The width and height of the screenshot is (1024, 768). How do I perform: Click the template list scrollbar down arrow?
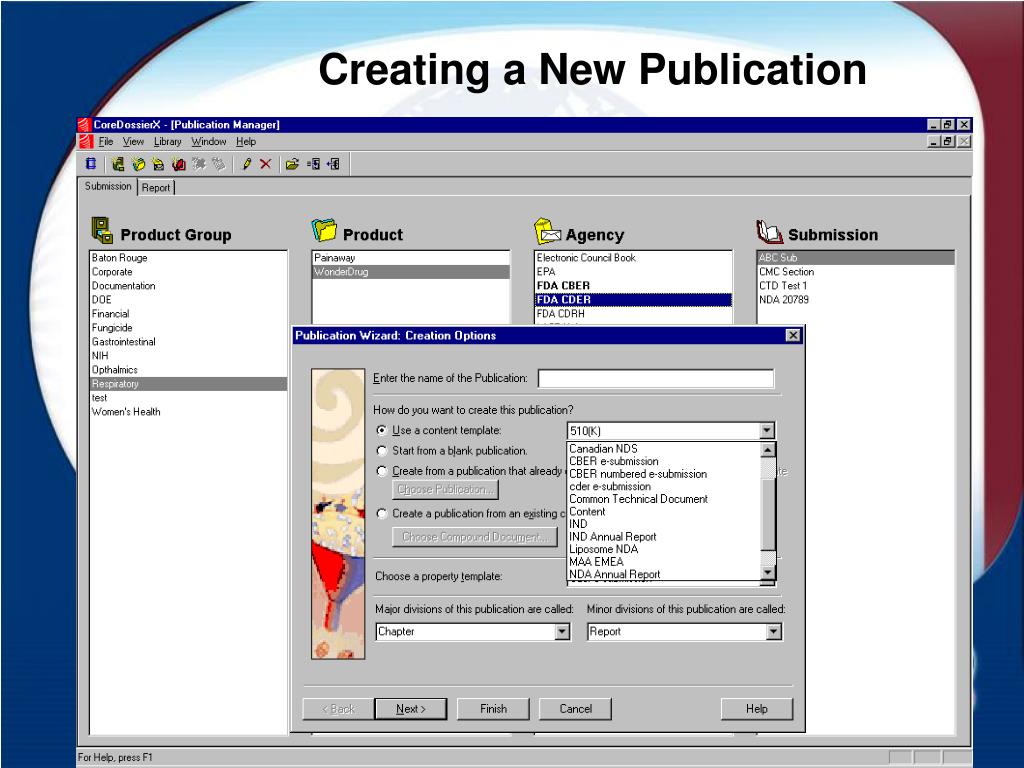768,573
